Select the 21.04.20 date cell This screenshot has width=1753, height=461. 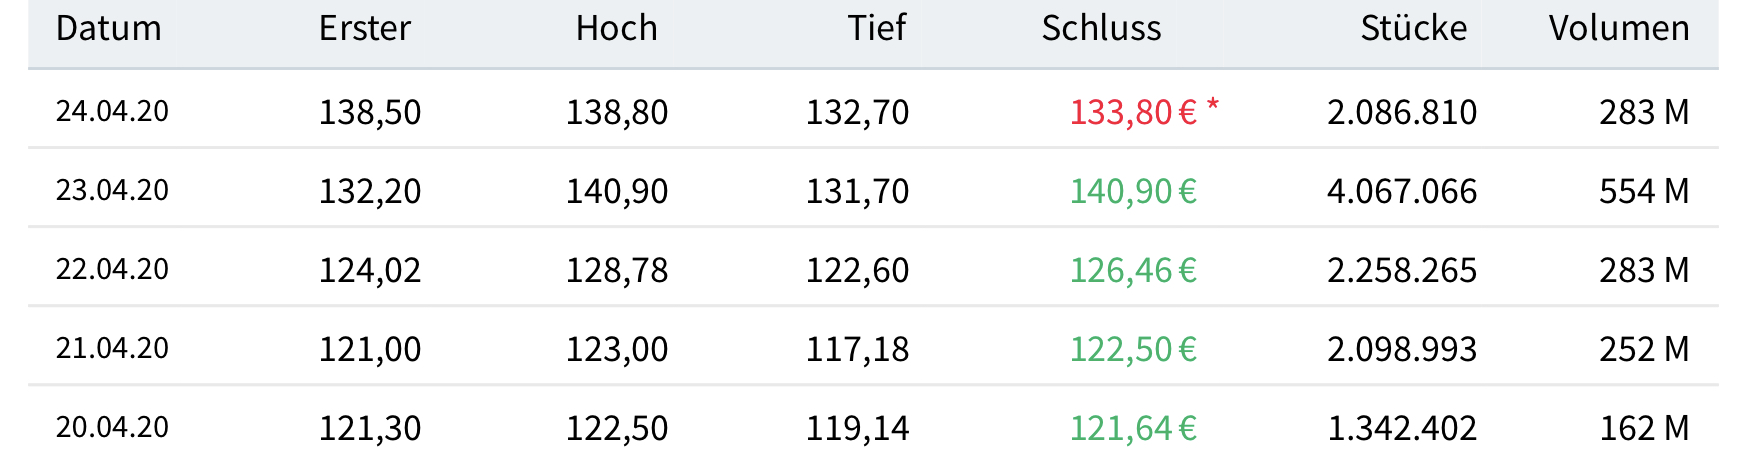[112, 348]
